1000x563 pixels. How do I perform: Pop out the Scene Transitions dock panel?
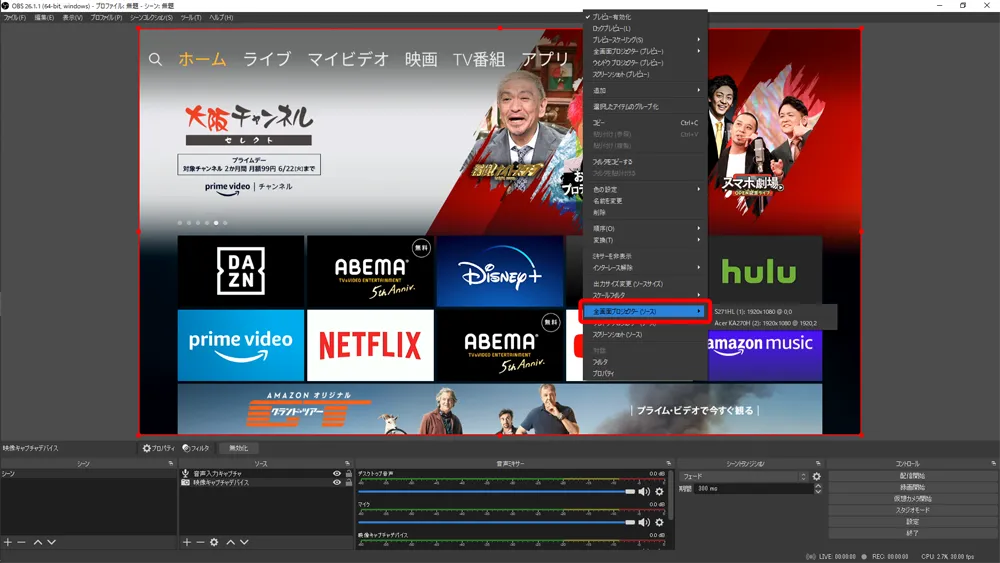[x=818, y=464]
